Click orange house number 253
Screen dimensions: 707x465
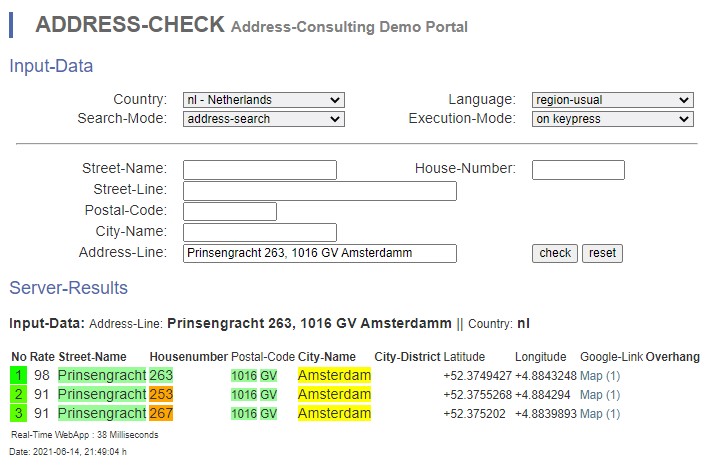pos(161,395)
